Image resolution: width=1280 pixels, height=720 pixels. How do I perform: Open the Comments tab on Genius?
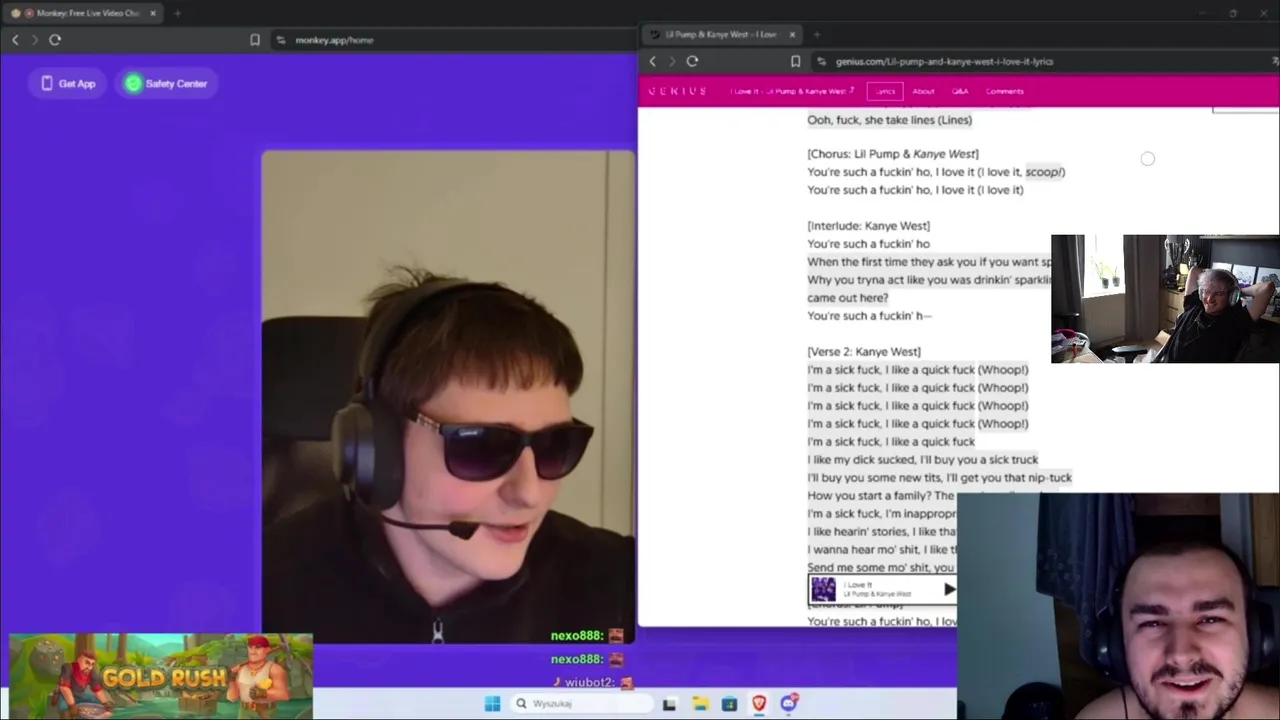1004,91
